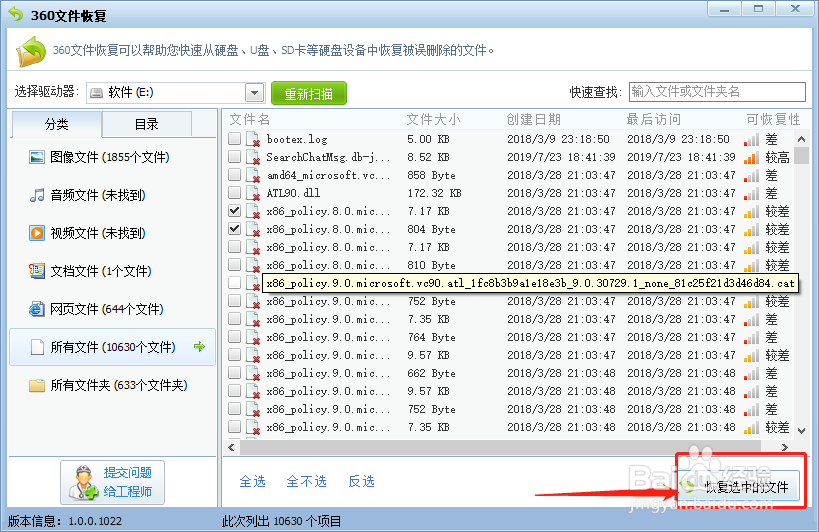Click the 172.32 KB size cell
The image size is (819, 532).
(434, 193)
